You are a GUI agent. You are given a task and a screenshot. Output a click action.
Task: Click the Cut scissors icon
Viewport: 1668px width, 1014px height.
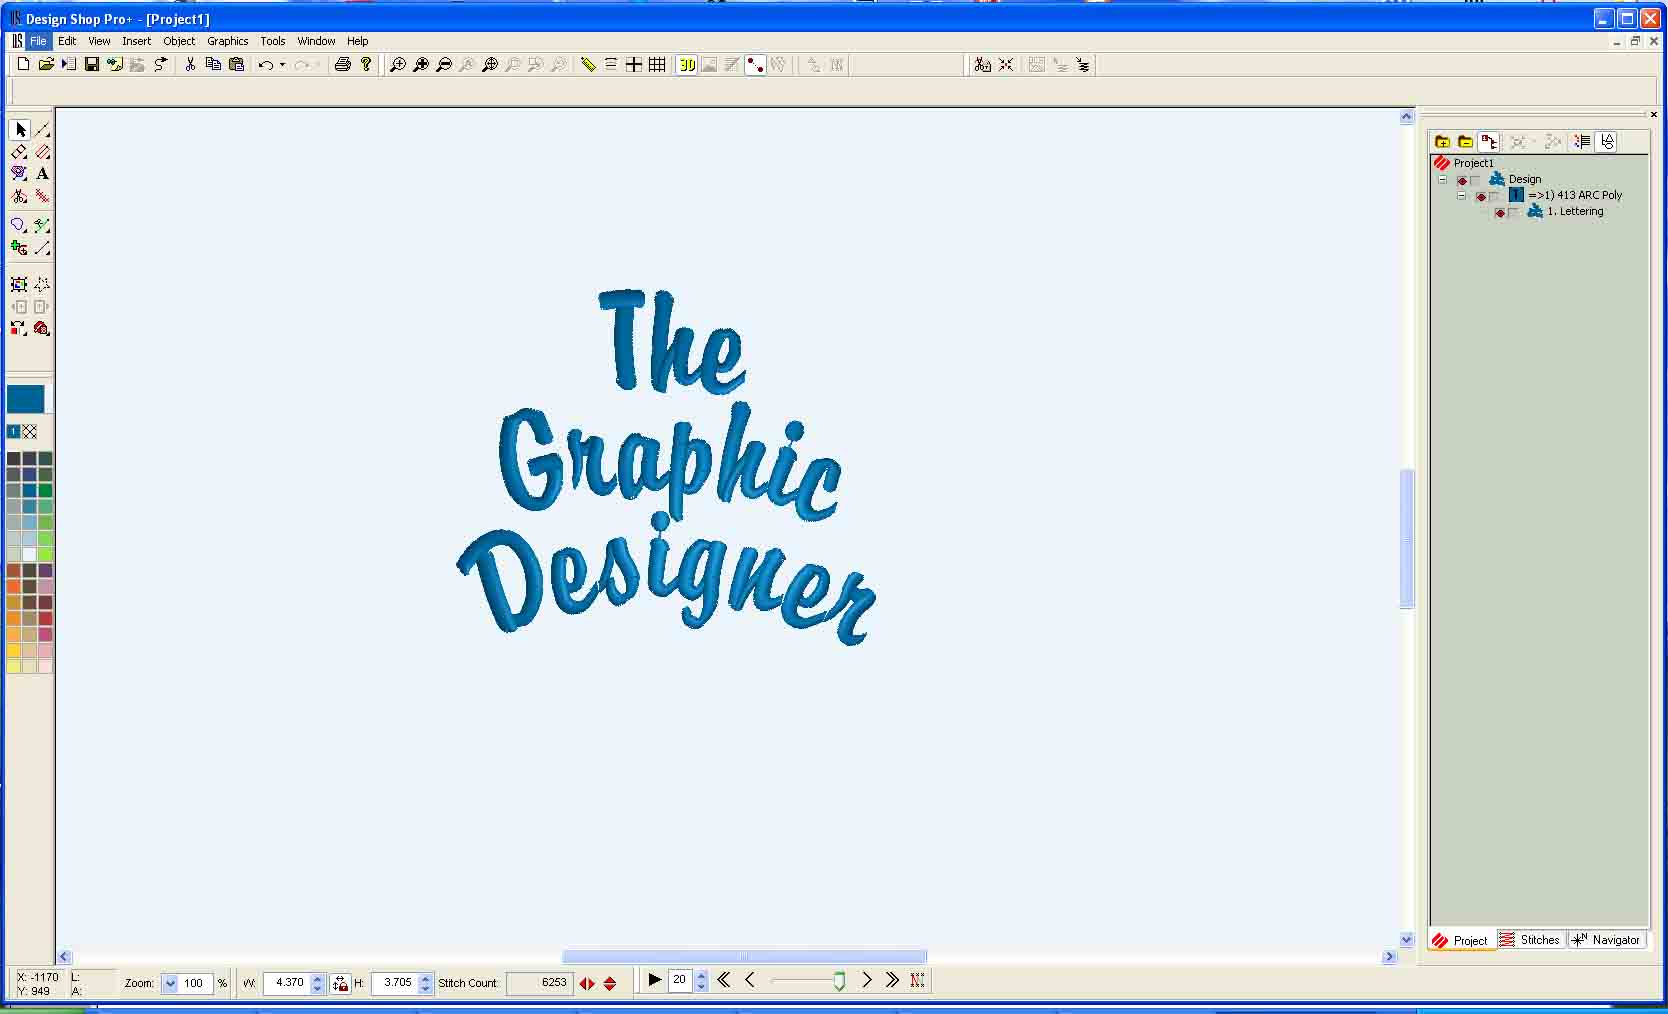[190, 65]
